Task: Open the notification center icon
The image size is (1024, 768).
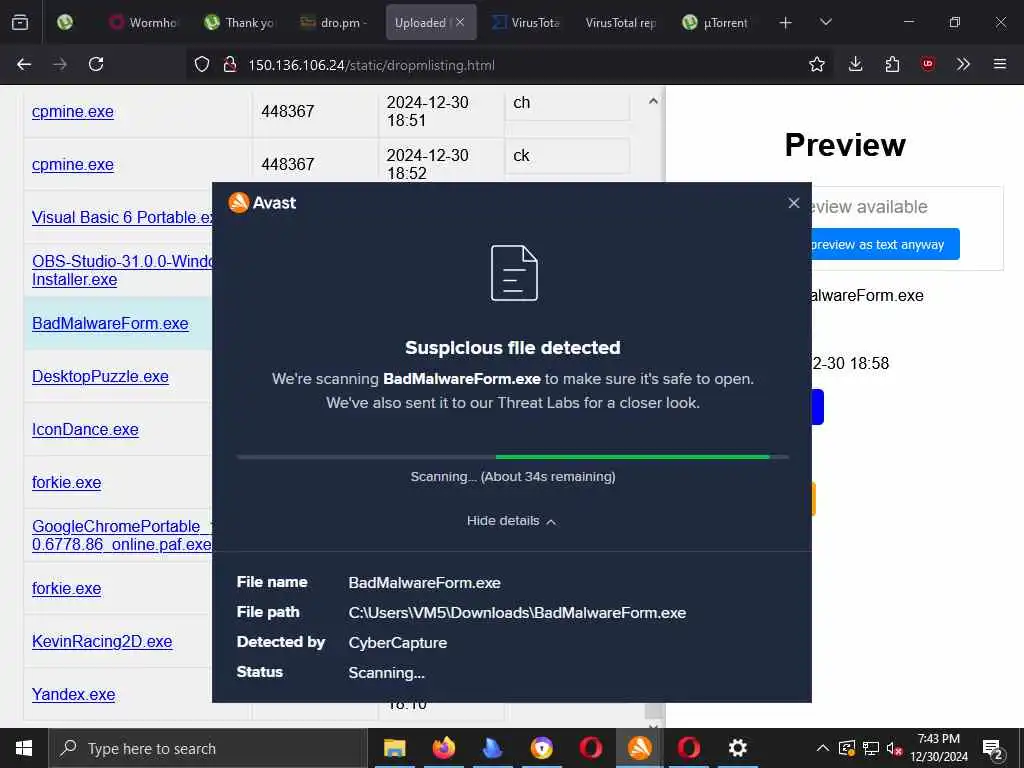Action: tap(993, 749)
